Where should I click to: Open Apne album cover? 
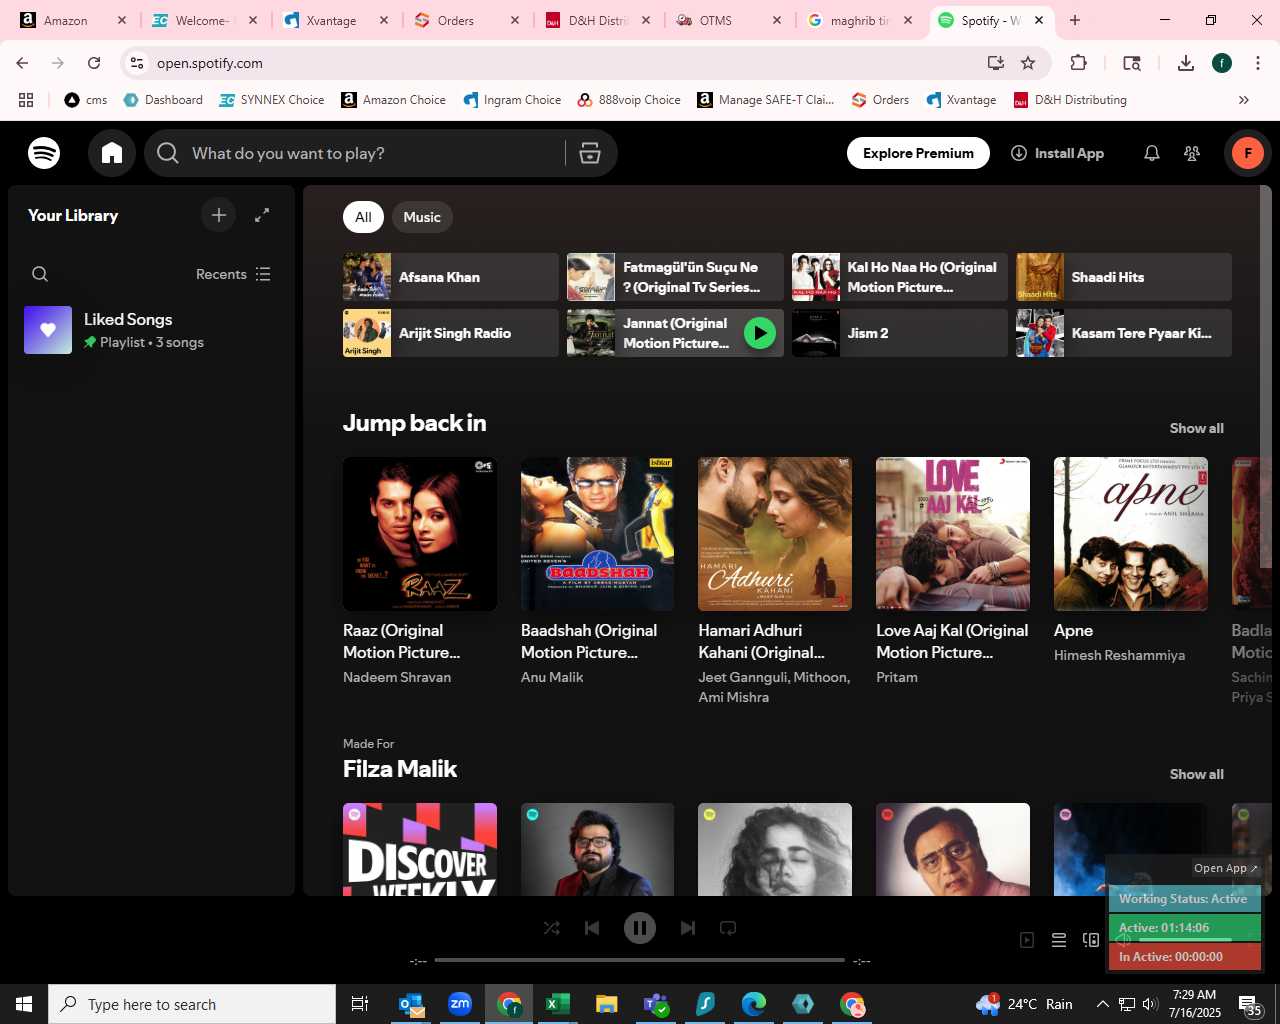(1131, 534)
